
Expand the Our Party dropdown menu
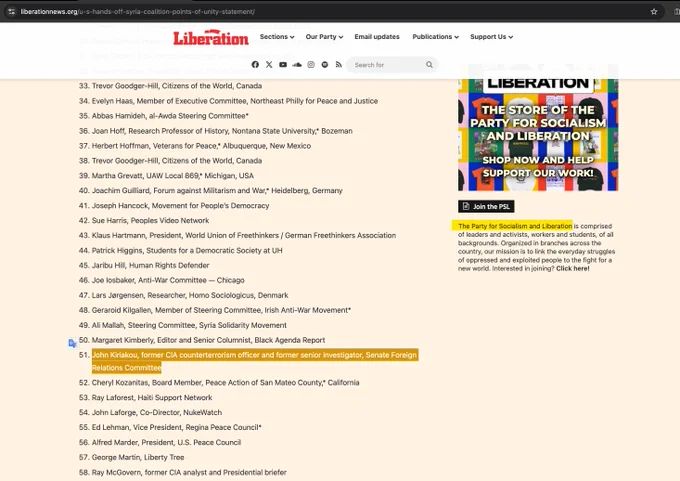[x=324, y=37]
